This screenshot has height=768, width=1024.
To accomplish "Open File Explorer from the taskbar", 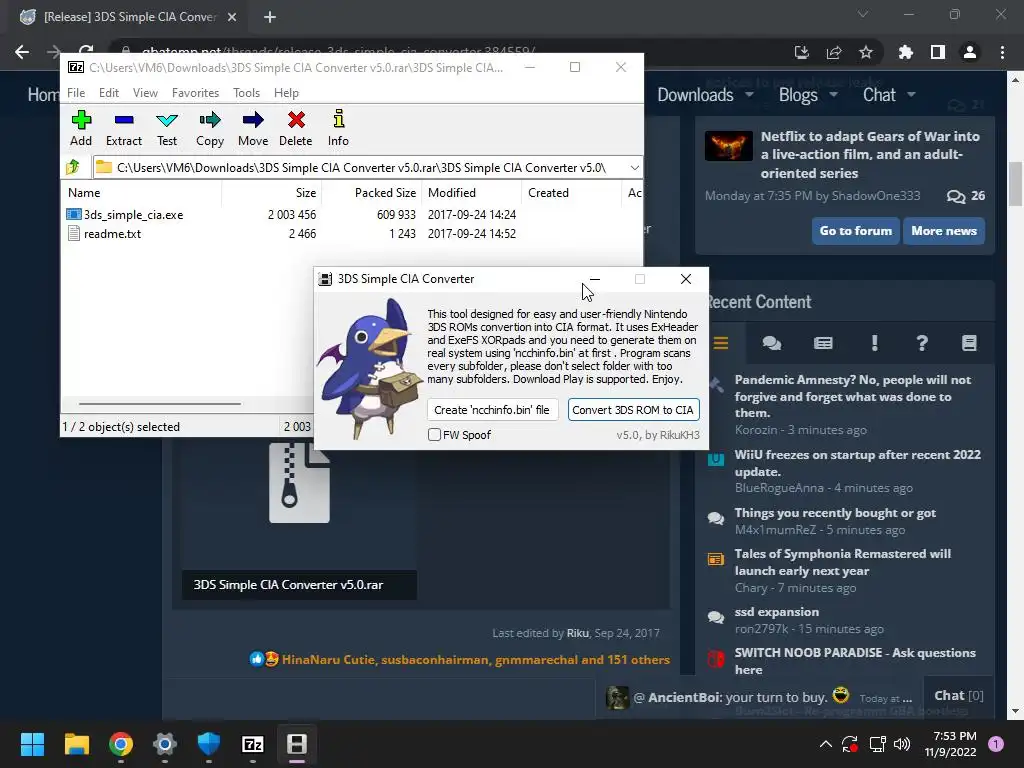I will 76,744.
